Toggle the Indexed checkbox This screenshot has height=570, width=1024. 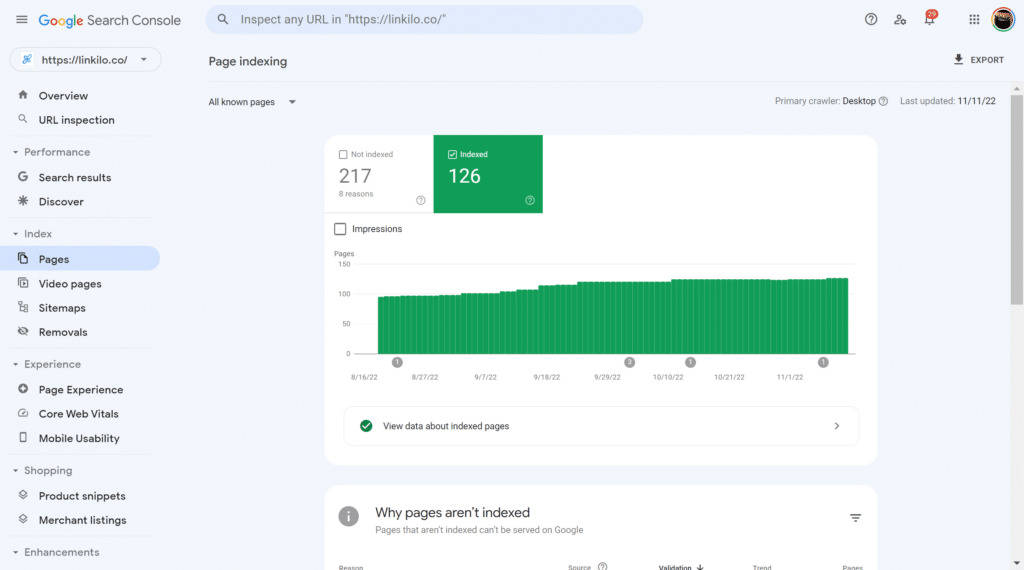(x=452, y=155)
